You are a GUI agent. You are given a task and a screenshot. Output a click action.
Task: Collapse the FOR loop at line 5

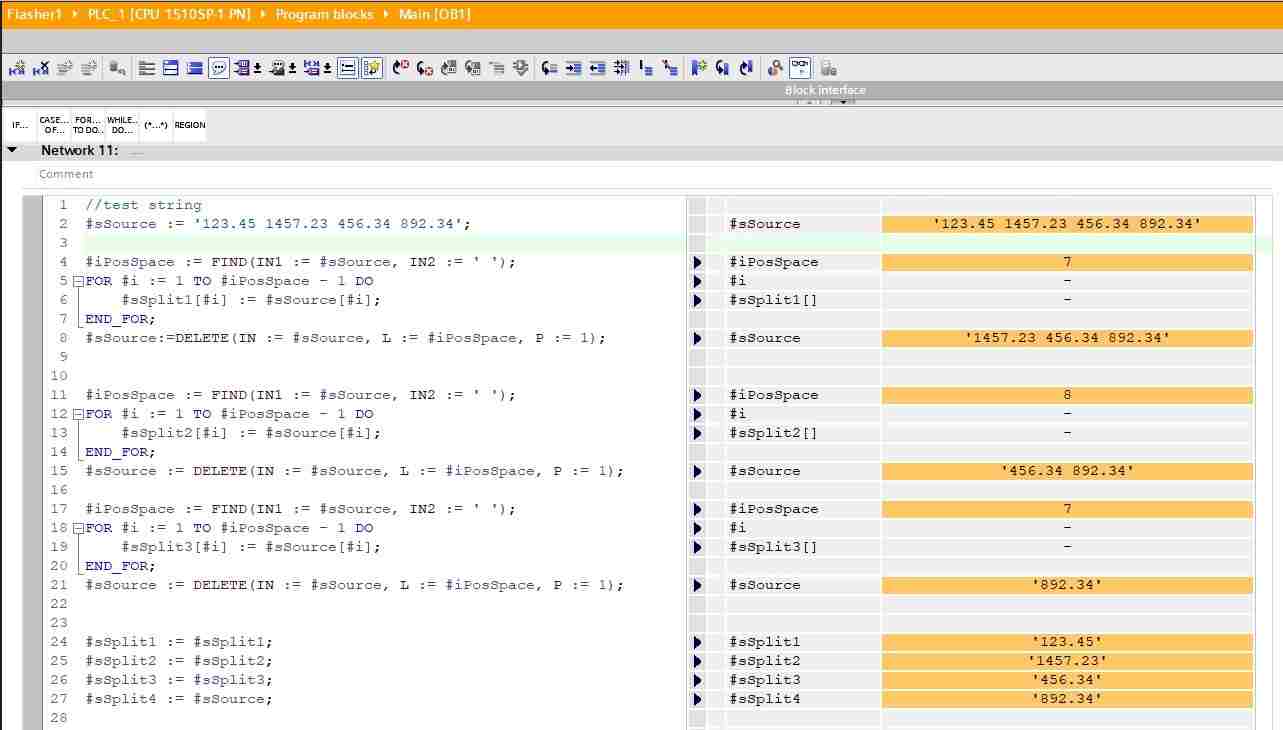pos(78,281)
